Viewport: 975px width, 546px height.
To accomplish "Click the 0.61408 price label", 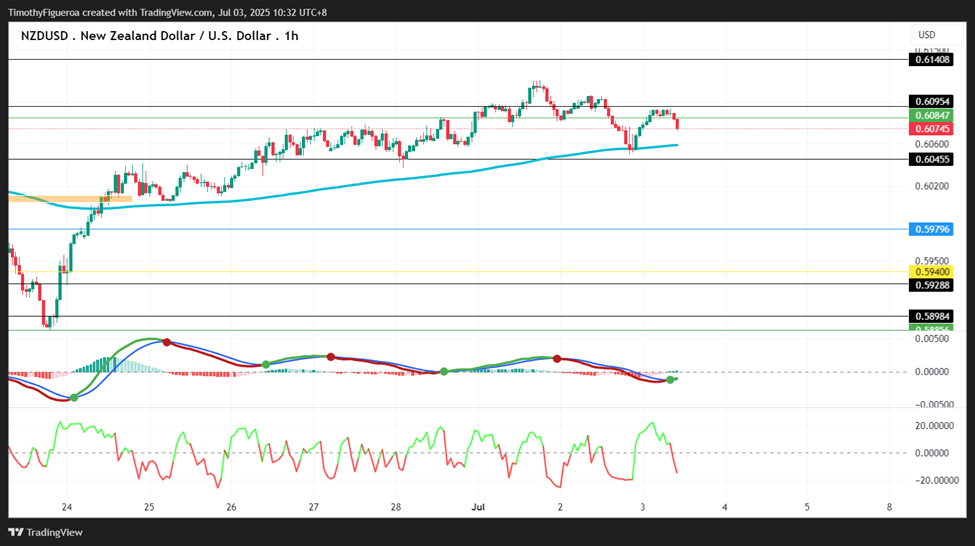I will [x=931, y=60].
